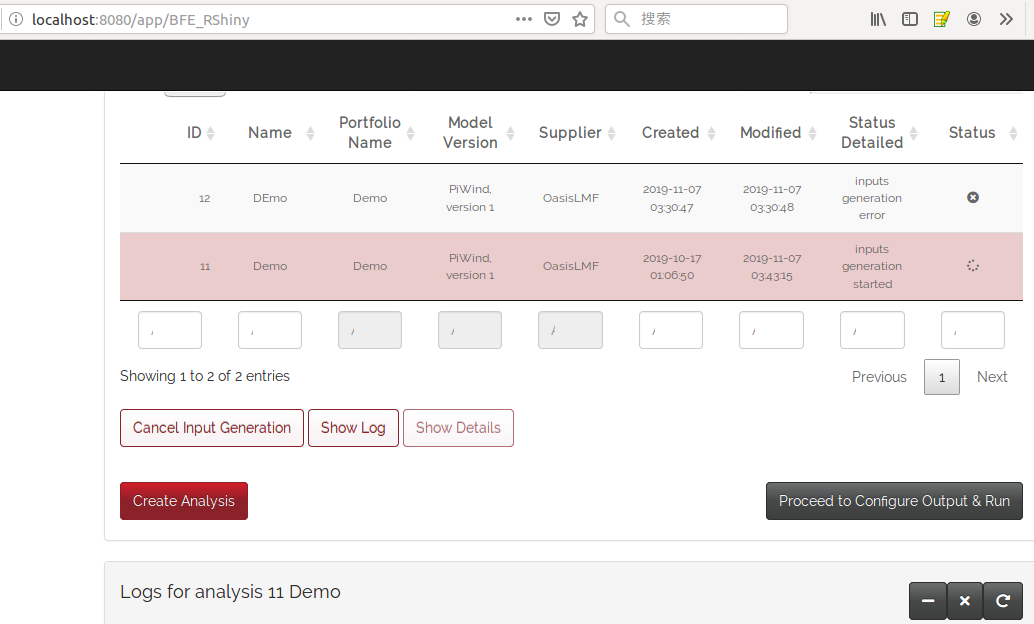Image resolution: width=1034 pixels, height=624 pixels.
Task: Click the ID column filter input box
Action: (169, 329)
